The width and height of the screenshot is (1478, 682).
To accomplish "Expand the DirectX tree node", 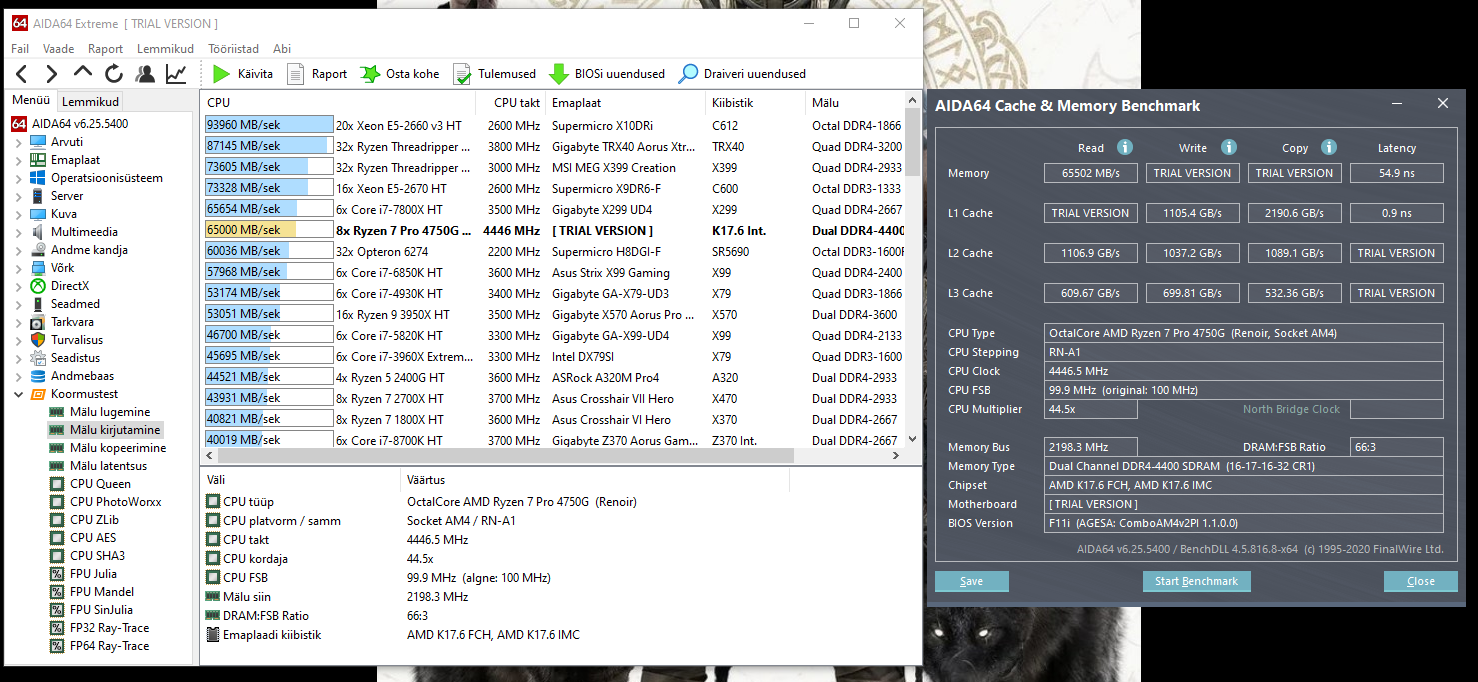I will click(x=18, y=286).
